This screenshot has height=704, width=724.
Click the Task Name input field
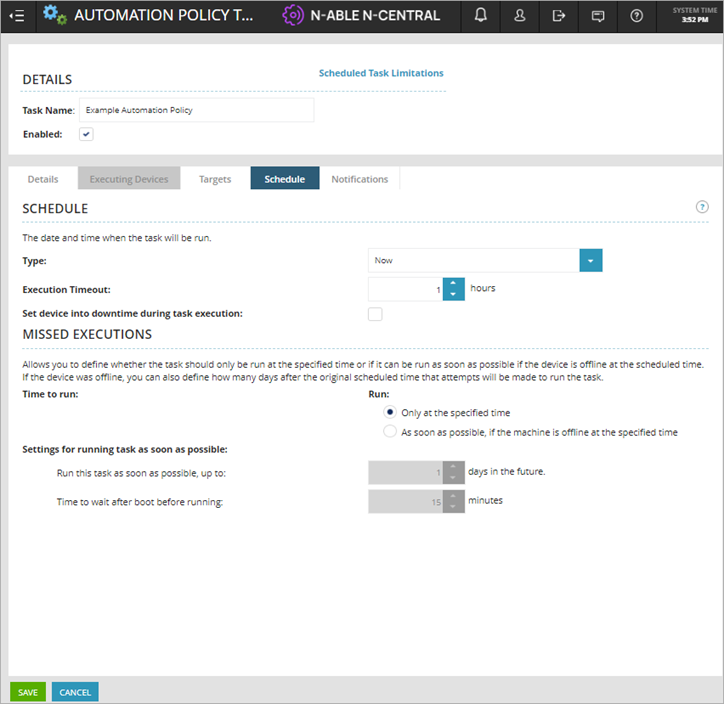[196, 110]
